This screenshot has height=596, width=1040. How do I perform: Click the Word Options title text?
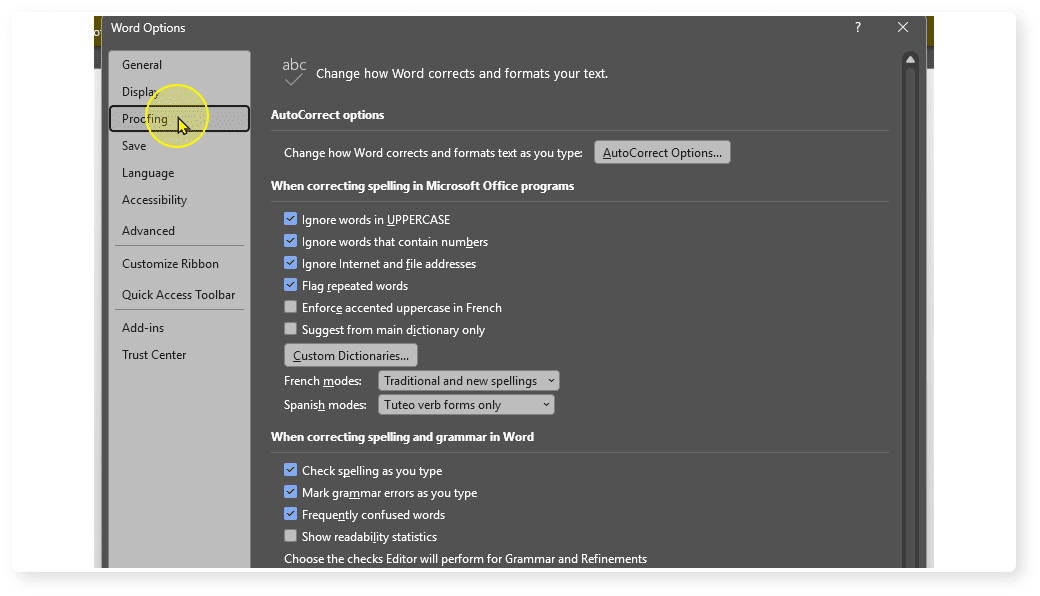(x=148, y=28)
